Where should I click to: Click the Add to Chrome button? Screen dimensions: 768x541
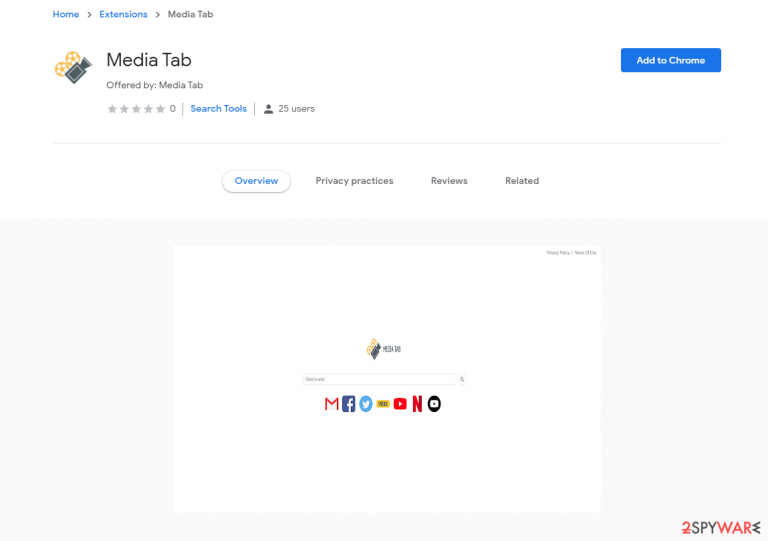(671, 60)
